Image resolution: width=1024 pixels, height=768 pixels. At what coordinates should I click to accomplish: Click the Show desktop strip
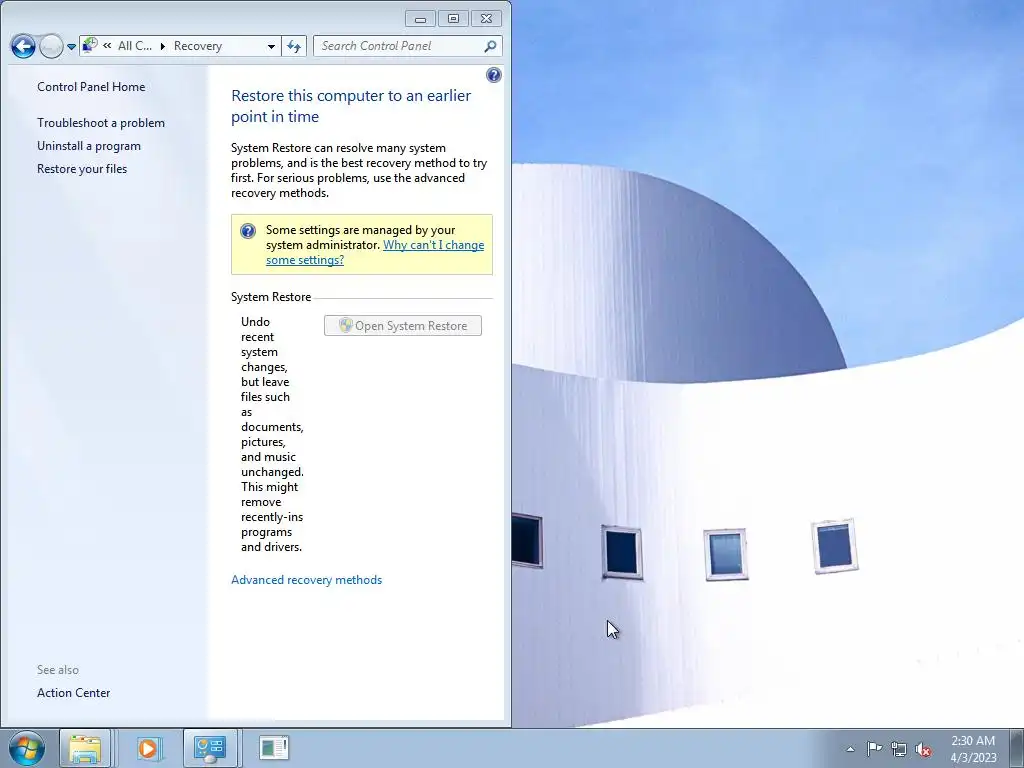pyautogui.click(x=1016, y=748)
